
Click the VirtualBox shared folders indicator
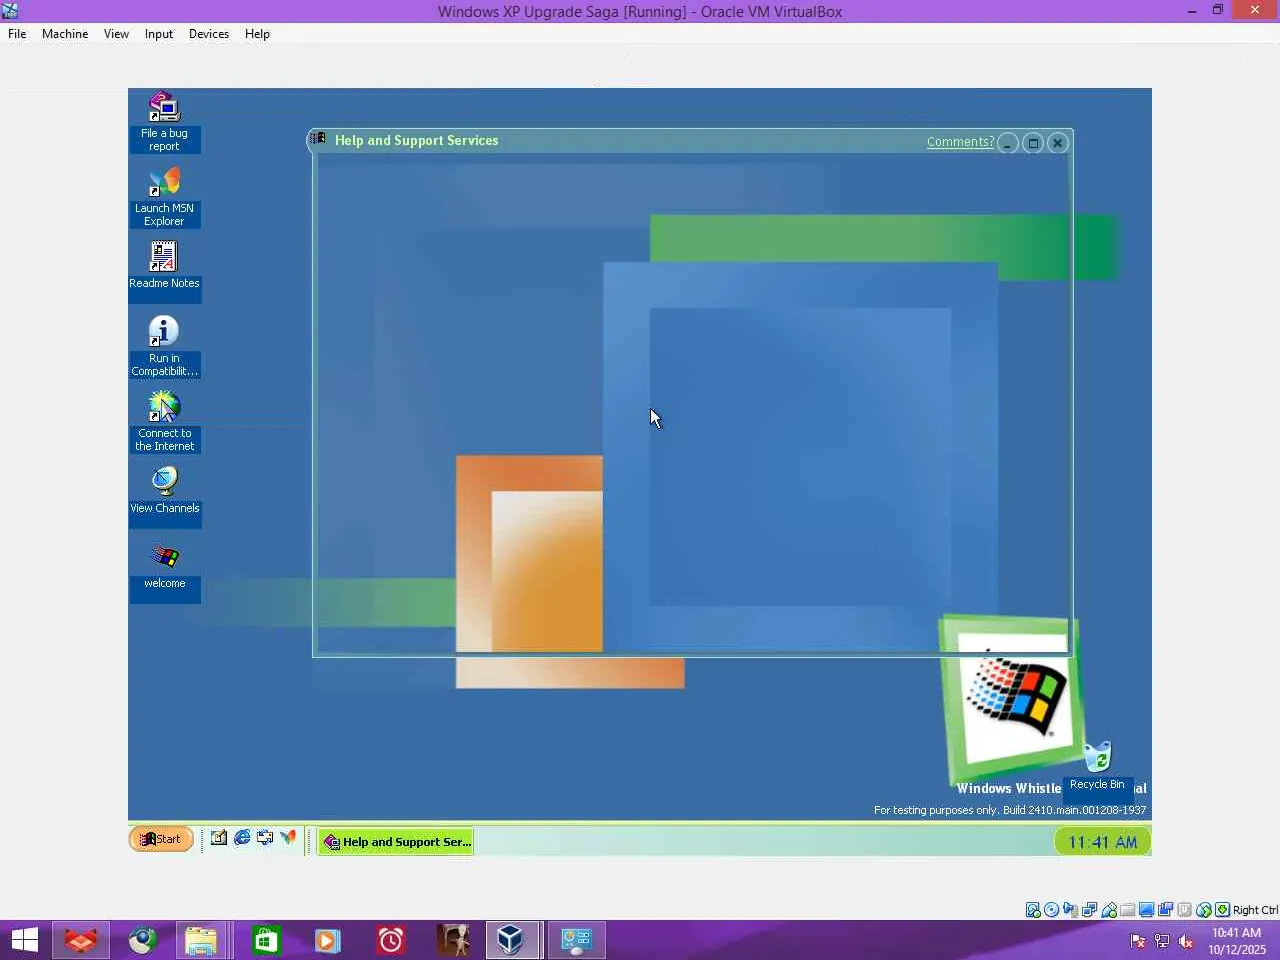pyautogui.click(x=1128, y=910)
